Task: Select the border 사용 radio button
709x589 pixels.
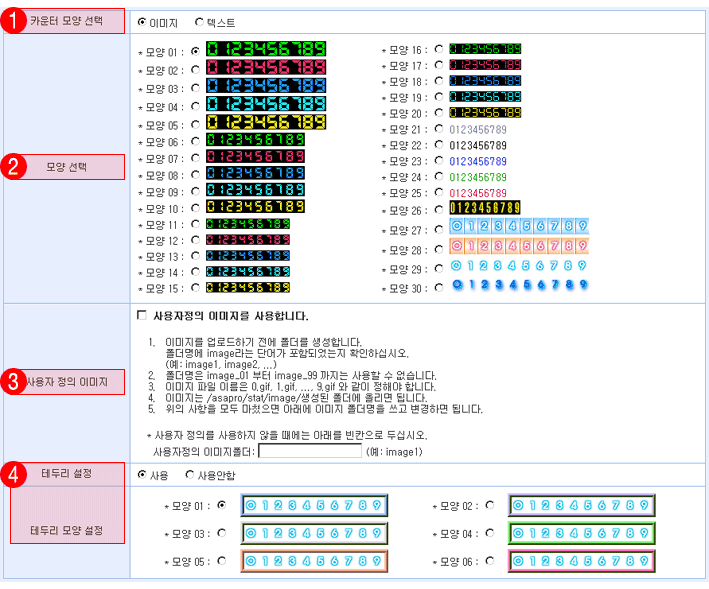Action: tap(141, 475)
